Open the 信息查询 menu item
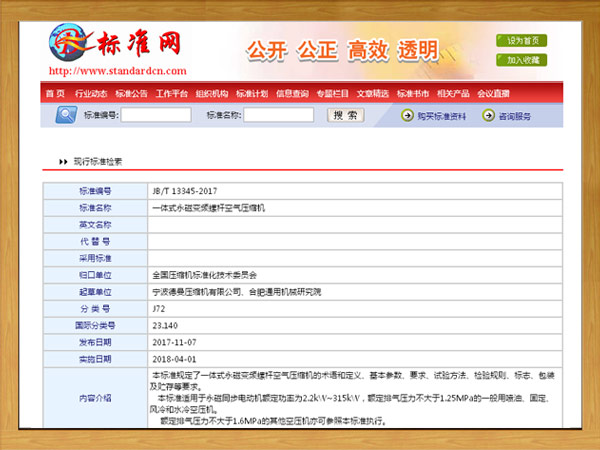600x450 pixels. coord(292,93)
